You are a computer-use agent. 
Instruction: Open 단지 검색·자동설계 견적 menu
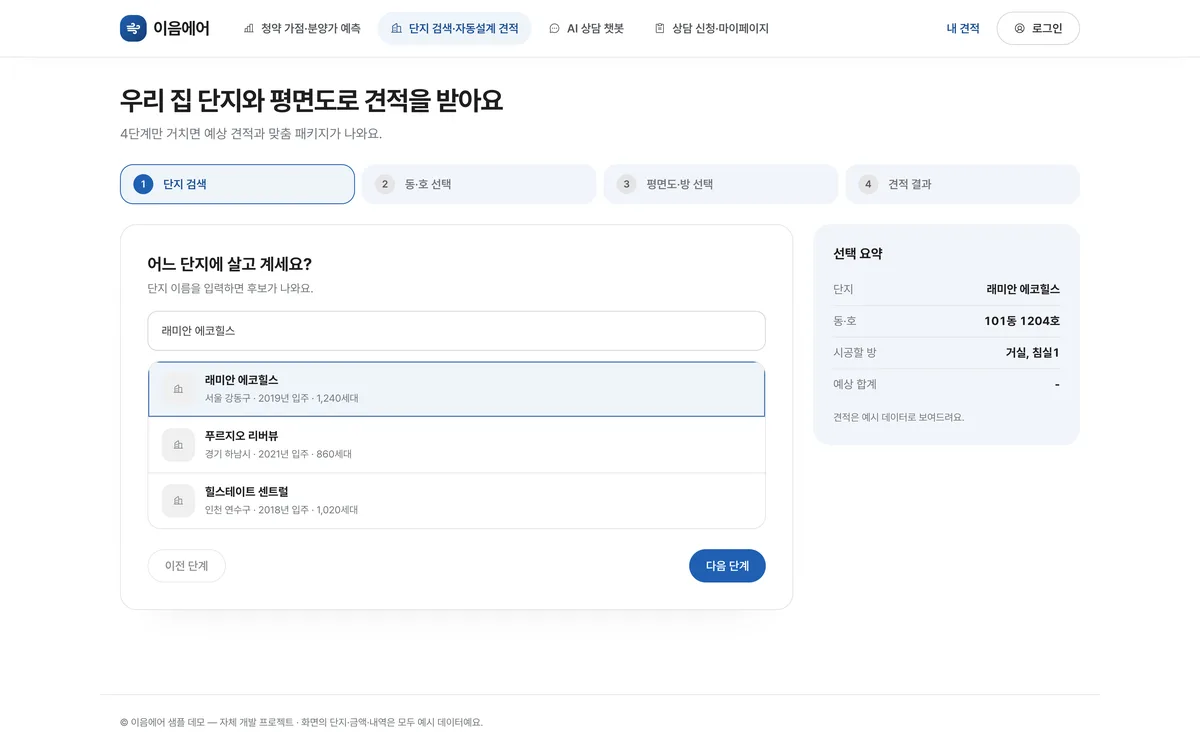[x=455, y=29]
